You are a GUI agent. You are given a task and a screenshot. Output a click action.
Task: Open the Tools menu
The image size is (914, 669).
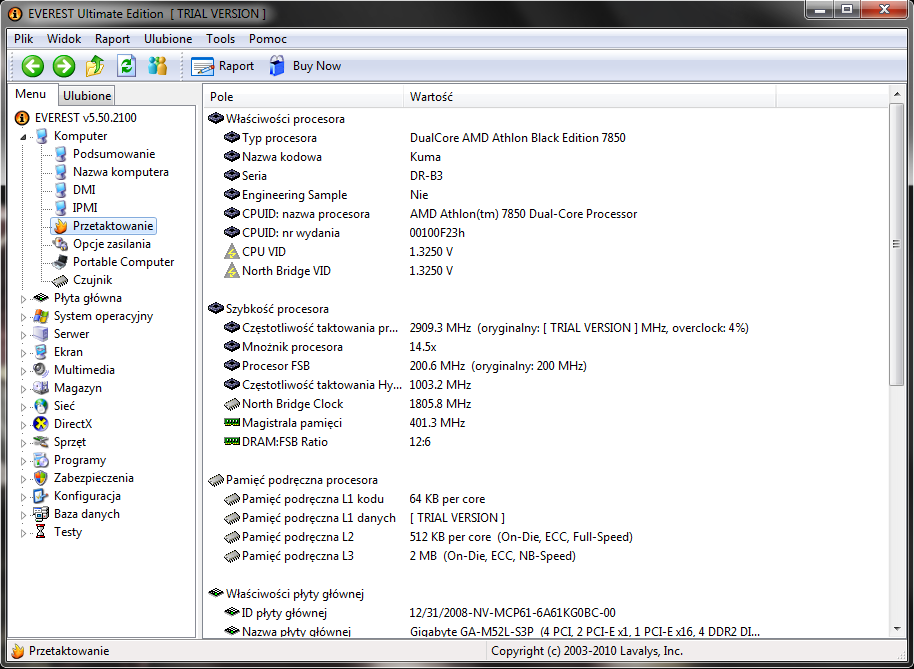(220, 39)
